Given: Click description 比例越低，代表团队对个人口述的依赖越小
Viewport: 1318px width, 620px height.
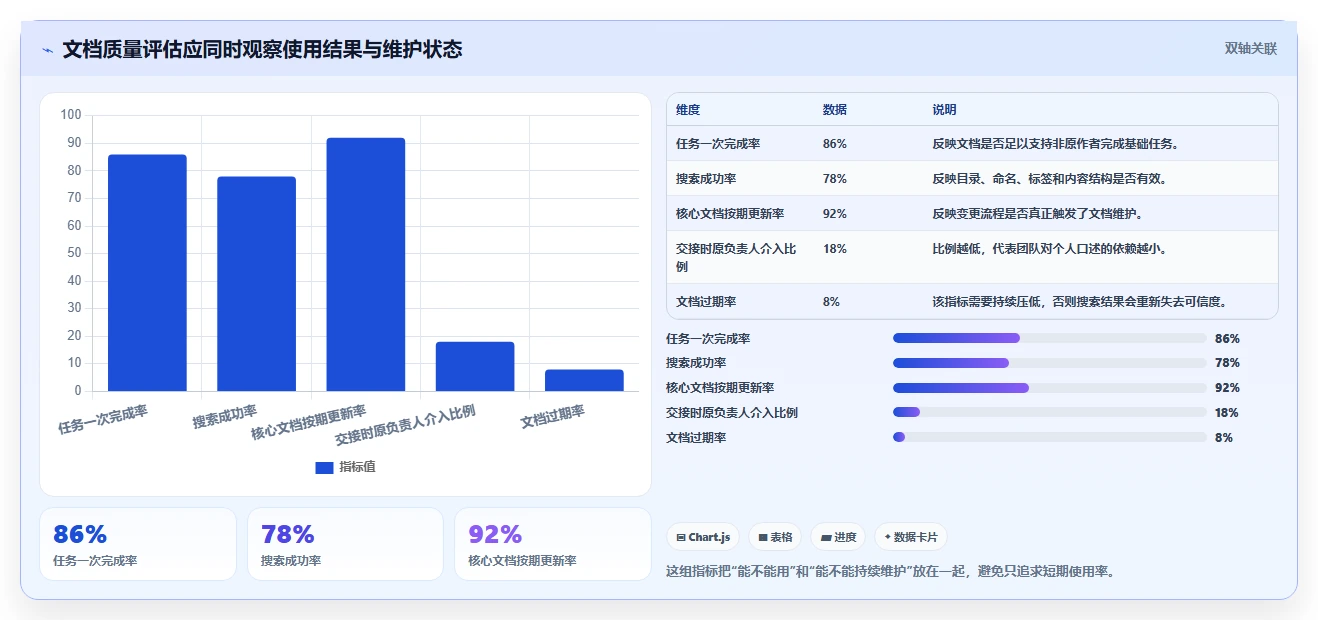Looking at the screenshot, I should [1050, 249].
